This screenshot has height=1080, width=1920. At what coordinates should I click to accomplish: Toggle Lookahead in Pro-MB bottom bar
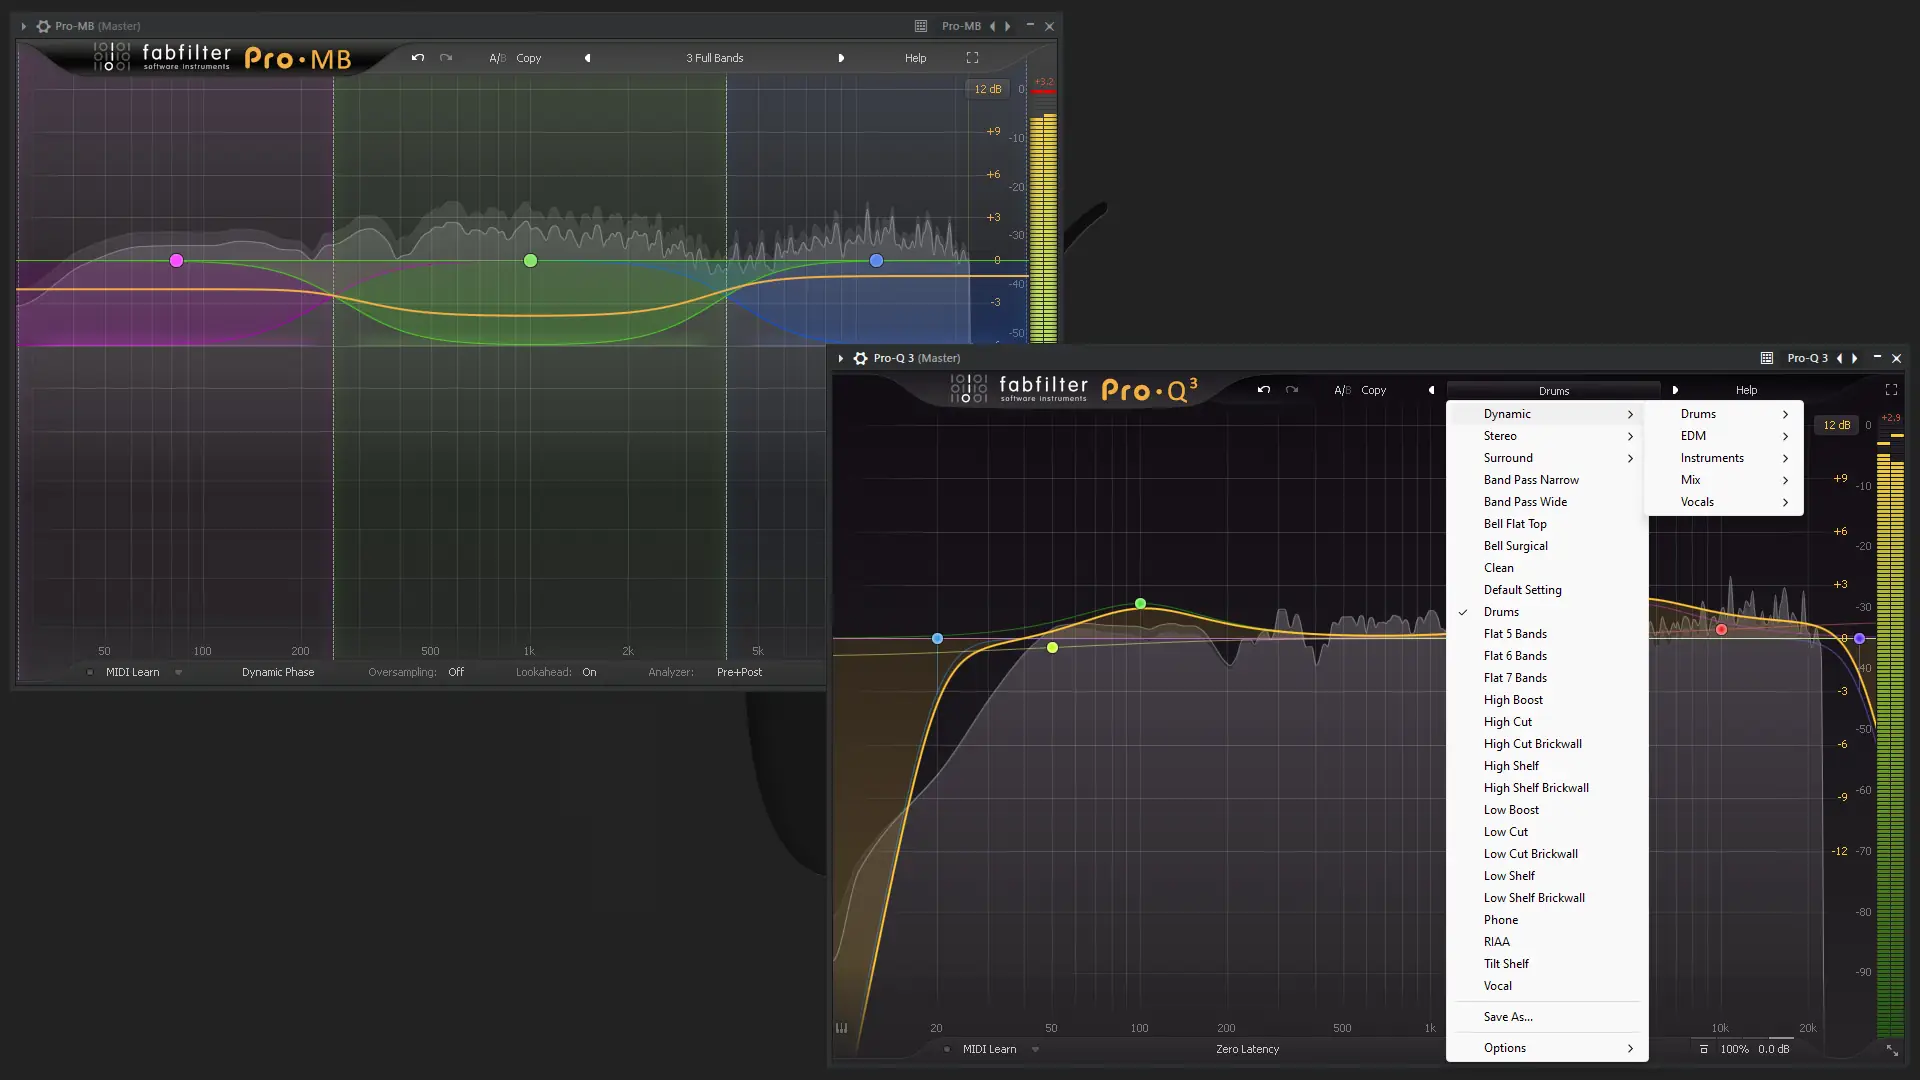click(589, 672)
